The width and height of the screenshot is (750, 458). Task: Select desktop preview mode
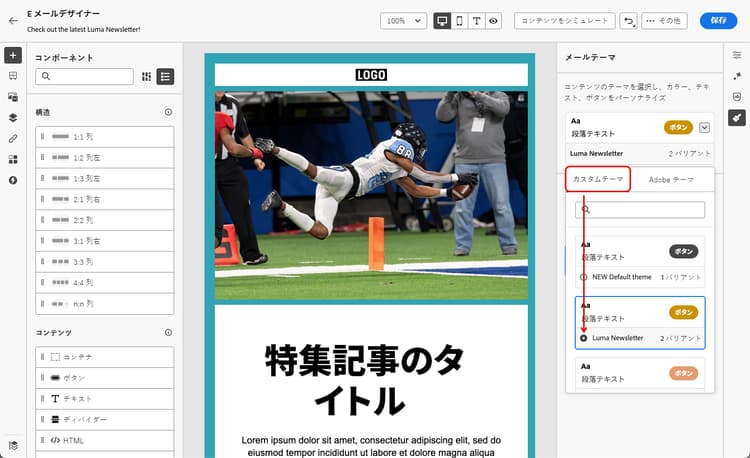(x=442, y=21)
